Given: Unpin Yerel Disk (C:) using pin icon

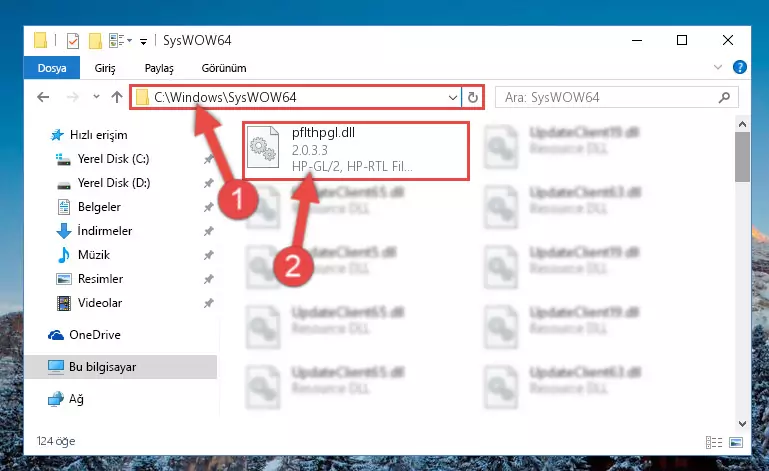Looking at the screenshot, I should [208, 159].
